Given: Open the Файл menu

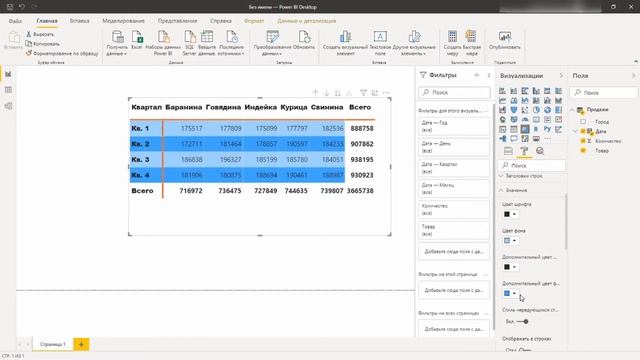Looking at the screenshot, I should click(x=15, y=21).
